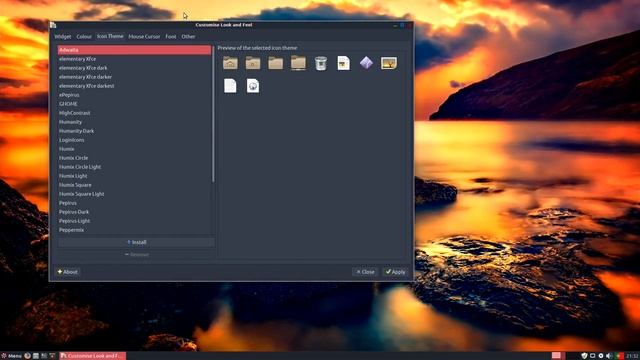Screen dimensions: 640x360
Task: Open the Mouse Cursor tab
Action: click(x=144, y=36)
